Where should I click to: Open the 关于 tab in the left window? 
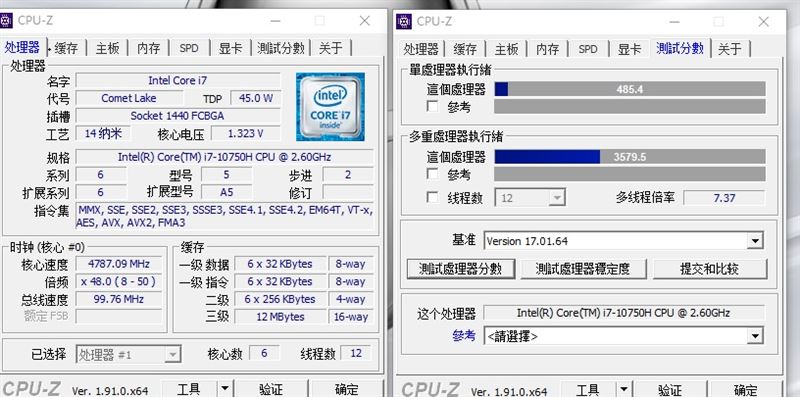pyautogui.click(x=331, y=48)
